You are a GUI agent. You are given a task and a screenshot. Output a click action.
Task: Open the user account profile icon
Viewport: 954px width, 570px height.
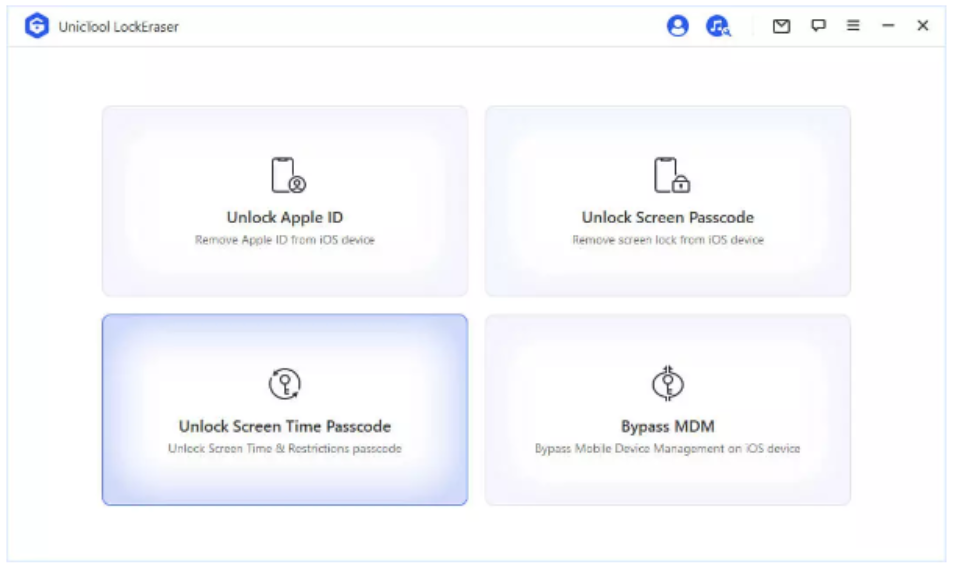click(678, 27)
